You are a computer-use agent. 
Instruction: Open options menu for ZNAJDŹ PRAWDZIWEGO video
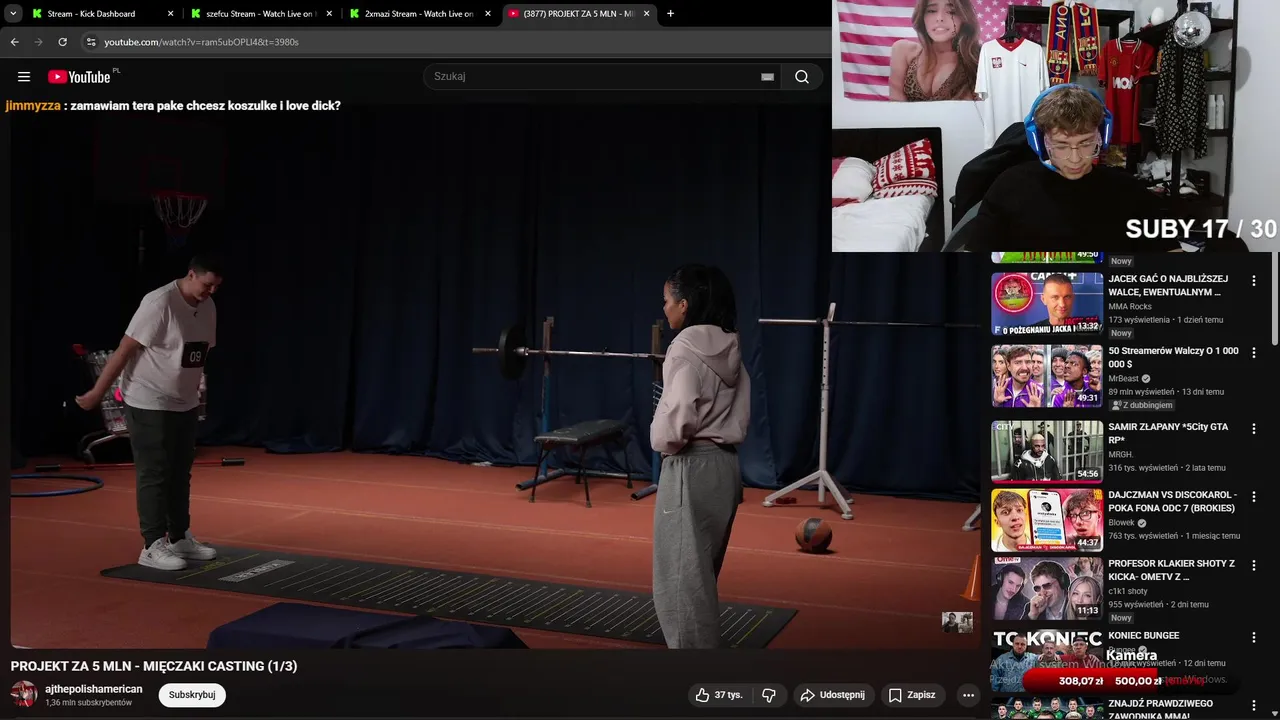[1253, 706]
